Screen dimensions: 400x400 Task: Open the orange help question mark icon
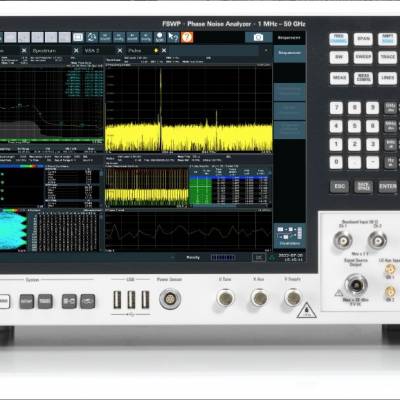pyautogui.click(x=187, y=37)
